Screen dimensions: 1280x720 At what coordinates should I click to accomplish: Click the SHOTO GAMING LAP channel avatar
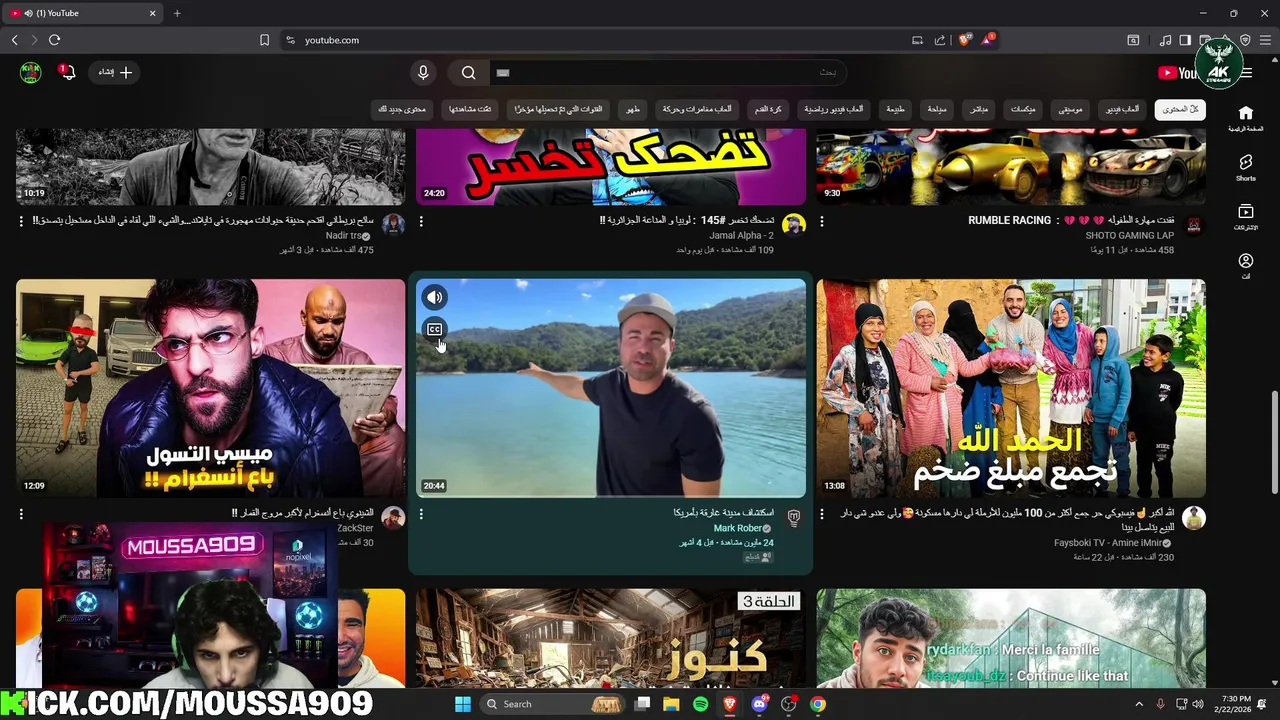[1194, 224]
